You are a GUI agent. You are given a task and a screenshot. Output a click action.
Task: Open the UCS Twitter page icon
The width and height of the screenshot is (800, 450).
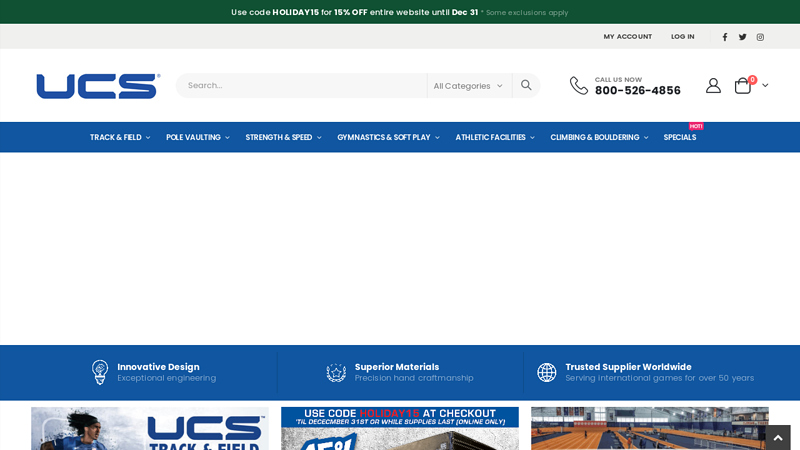click(x=742, y=37)
